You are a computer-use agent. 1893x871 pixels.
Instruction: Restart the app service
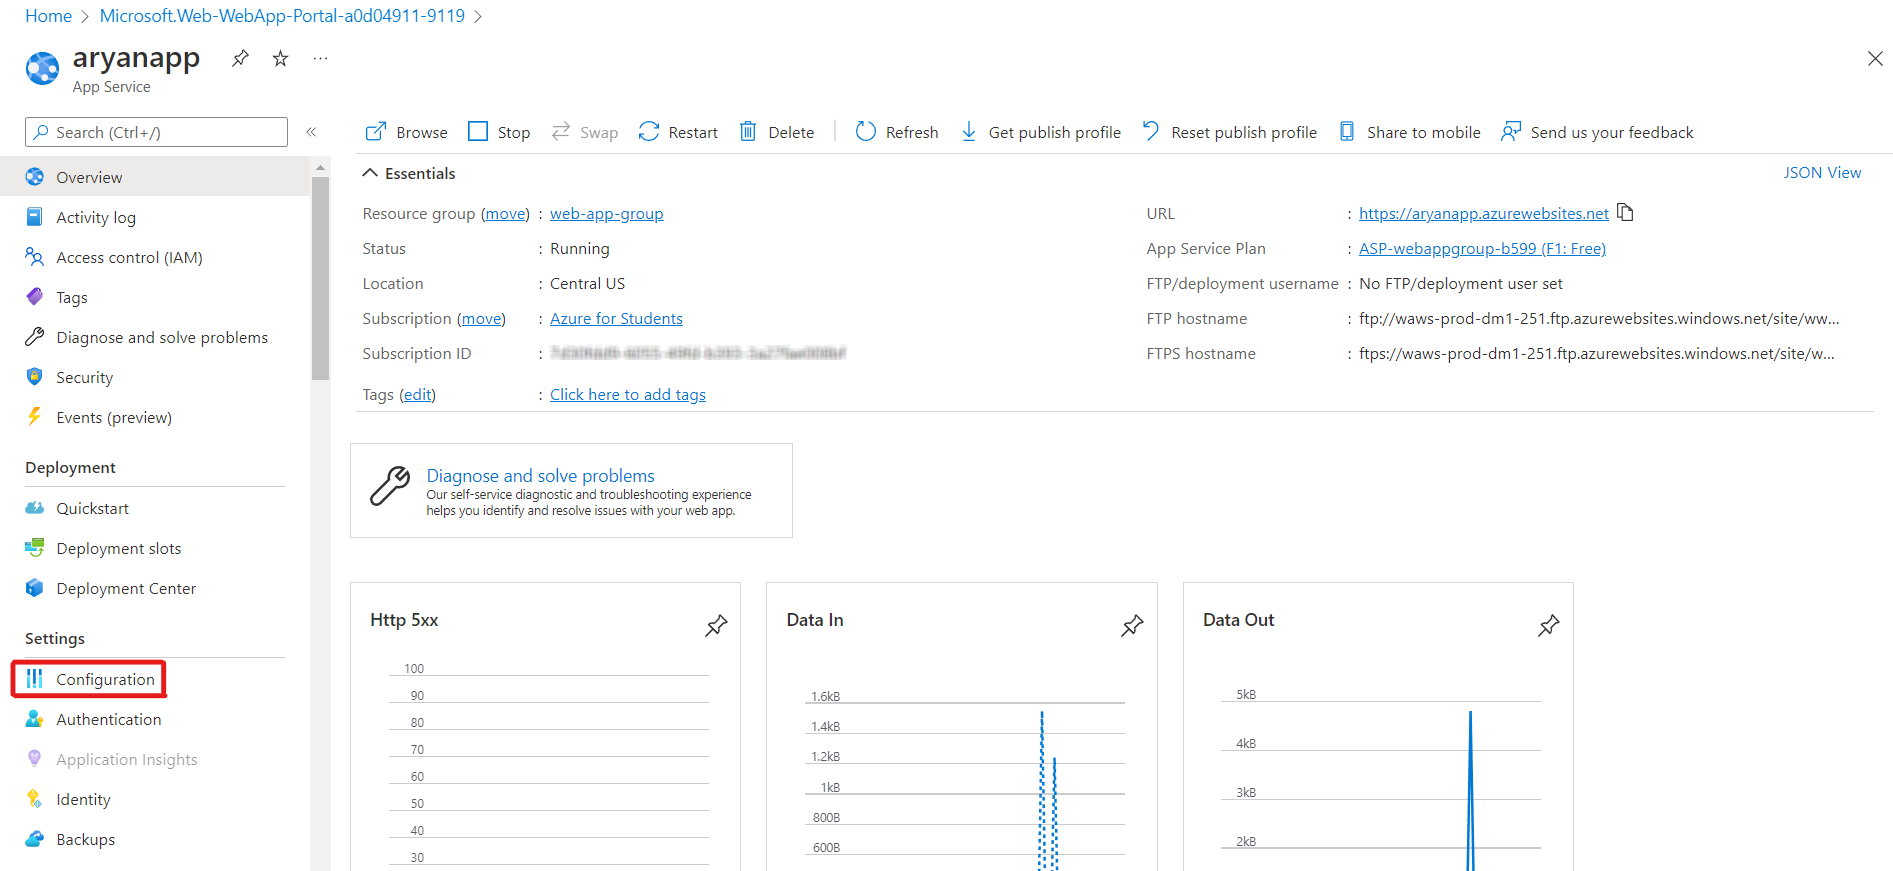[678, 132]
